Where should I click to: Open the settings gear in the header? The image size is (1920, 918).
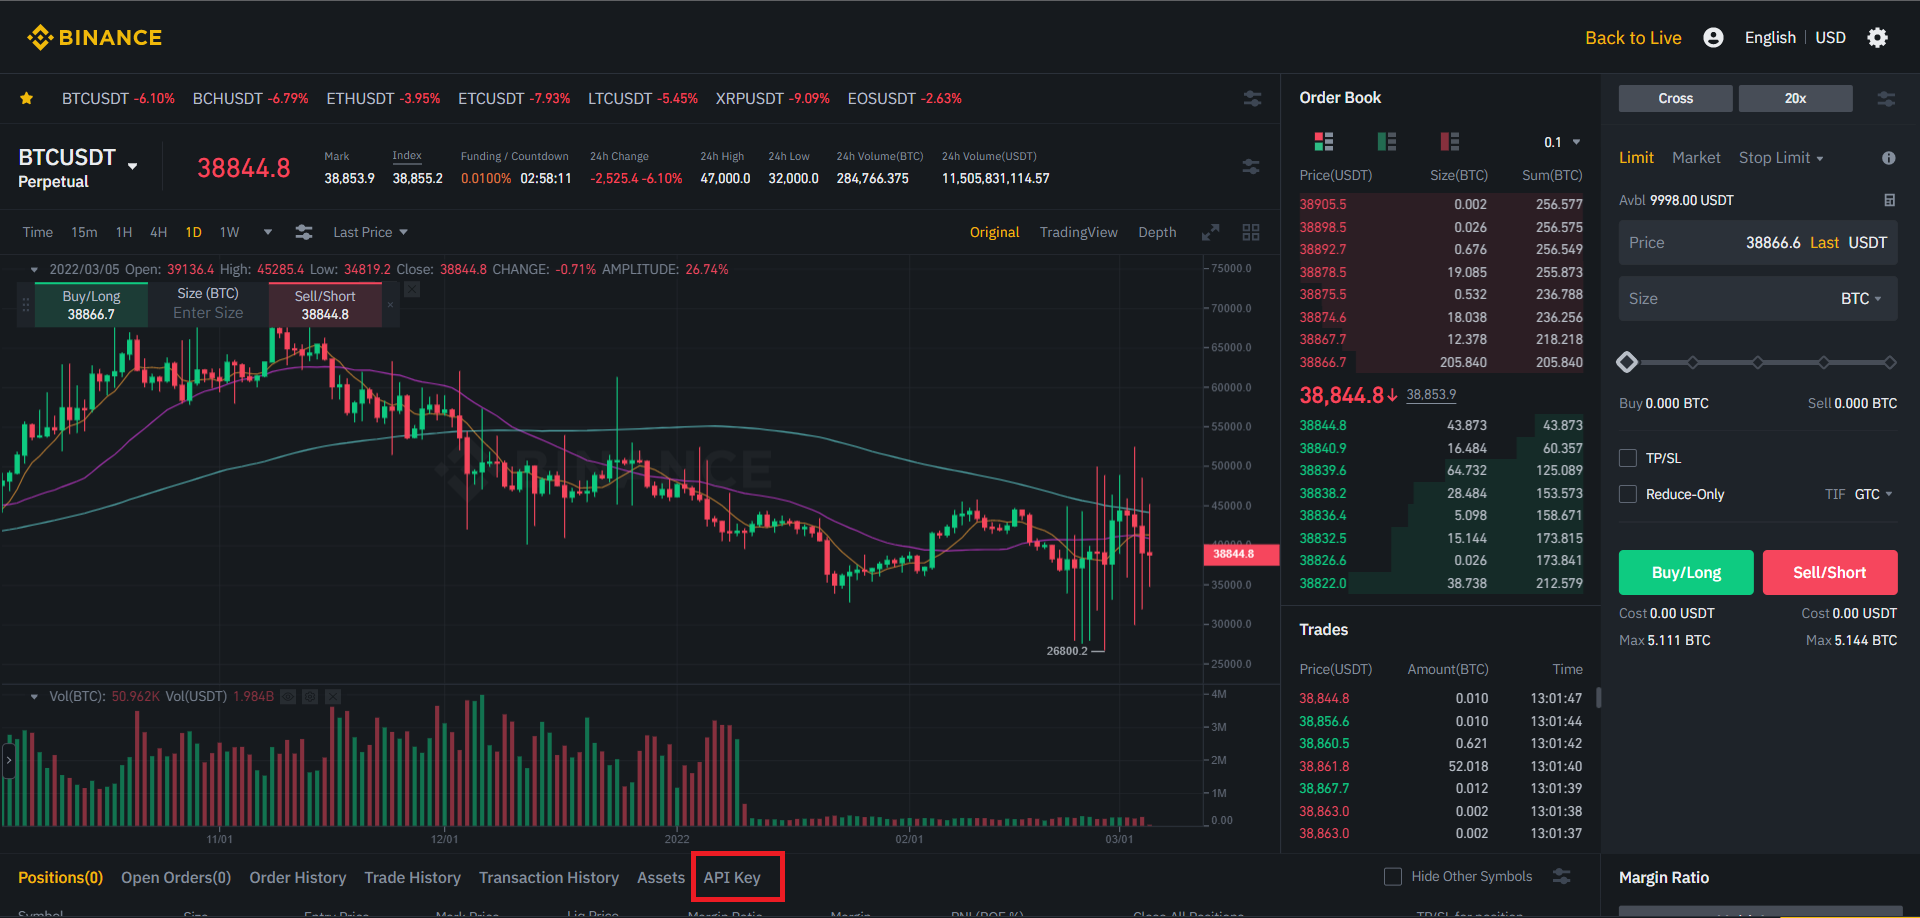(1878, 38)
